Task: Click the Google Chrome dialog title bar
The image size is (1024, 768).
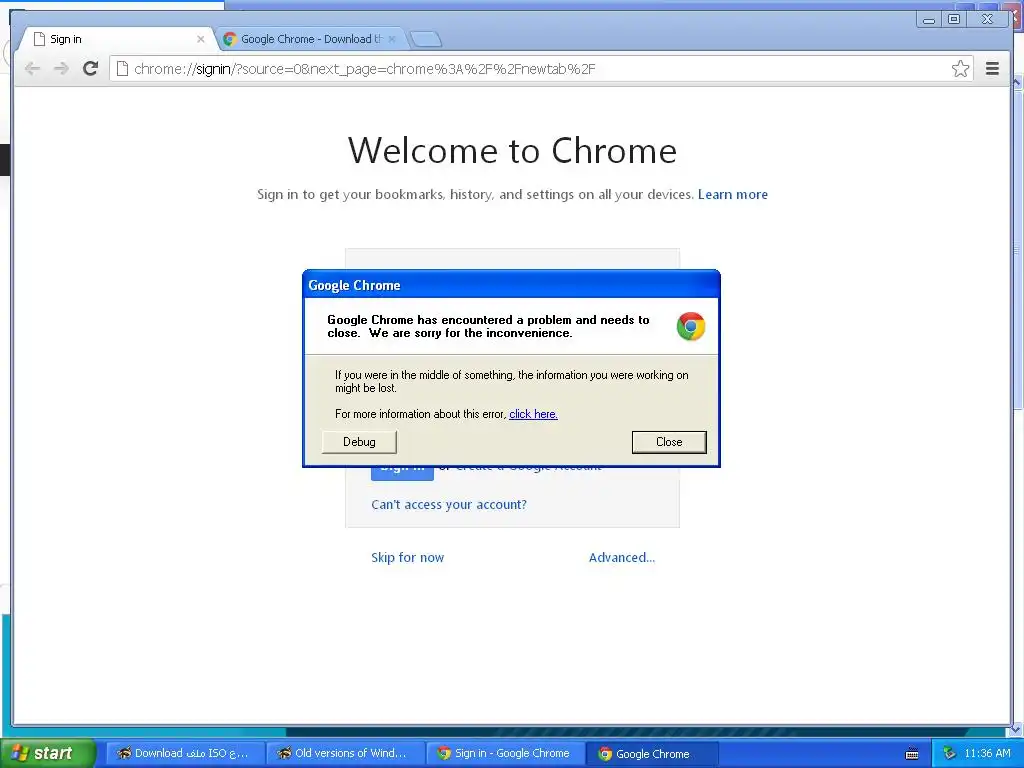Action: pos(511,285)
